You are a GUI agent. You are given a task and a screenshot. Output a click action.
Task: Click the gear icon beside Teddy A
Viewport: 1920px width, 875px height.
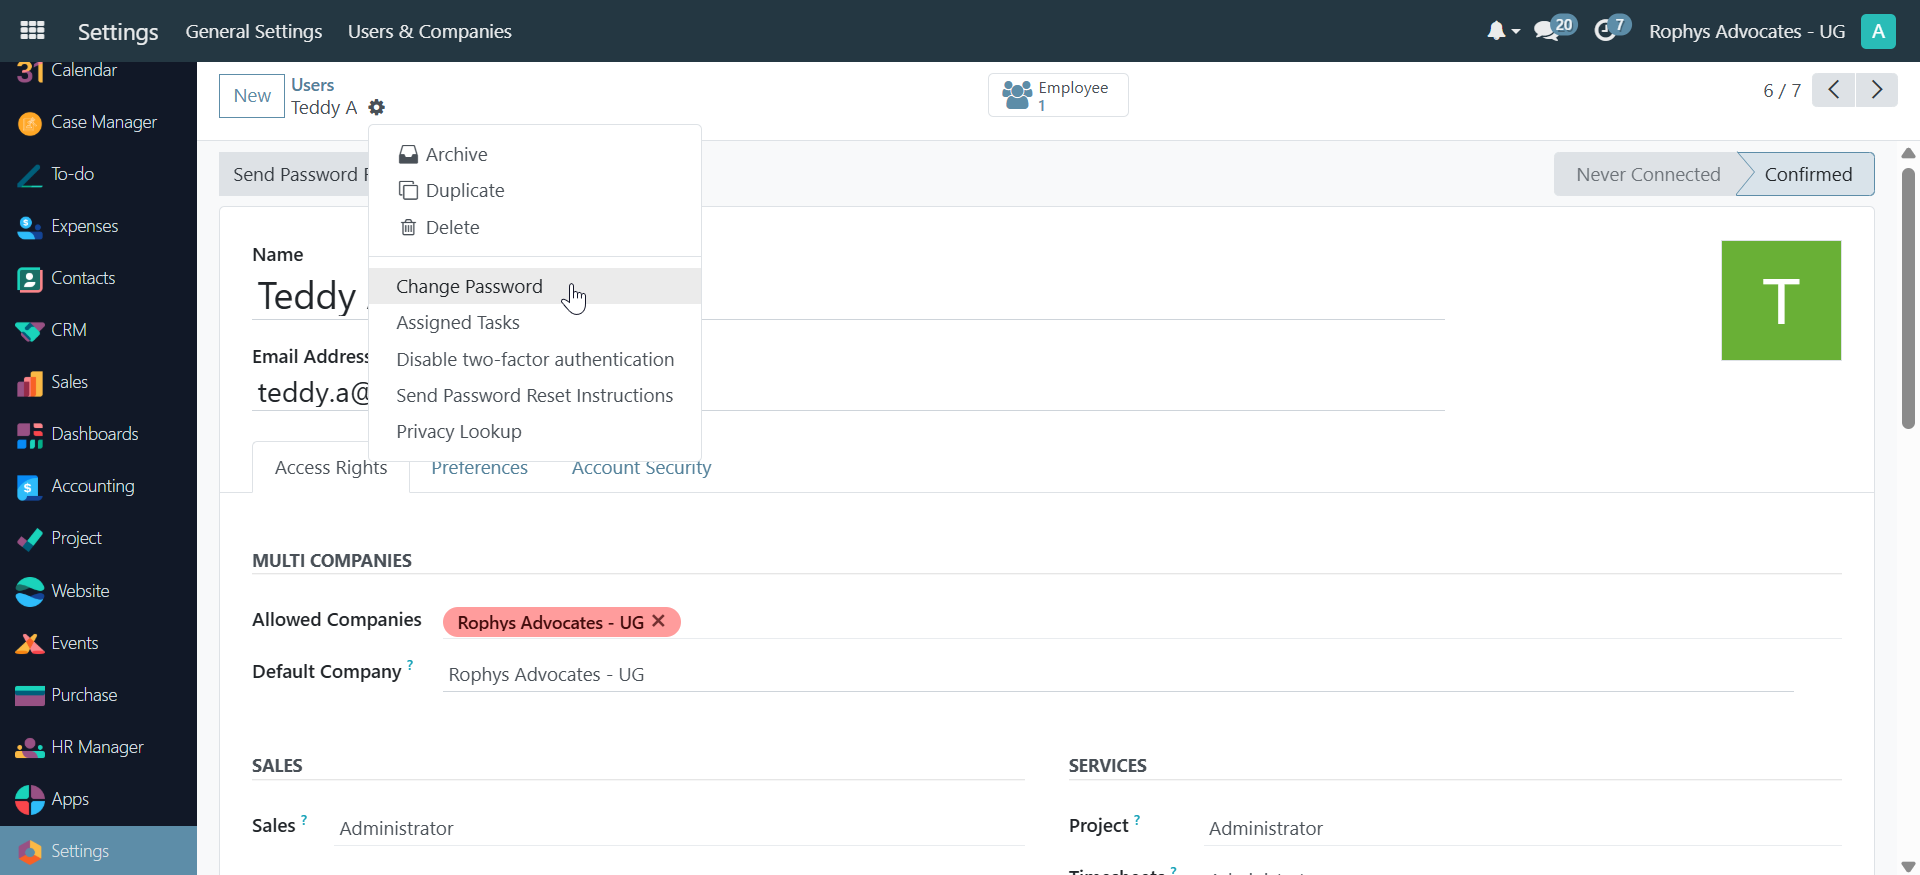[x=376, y=107]
